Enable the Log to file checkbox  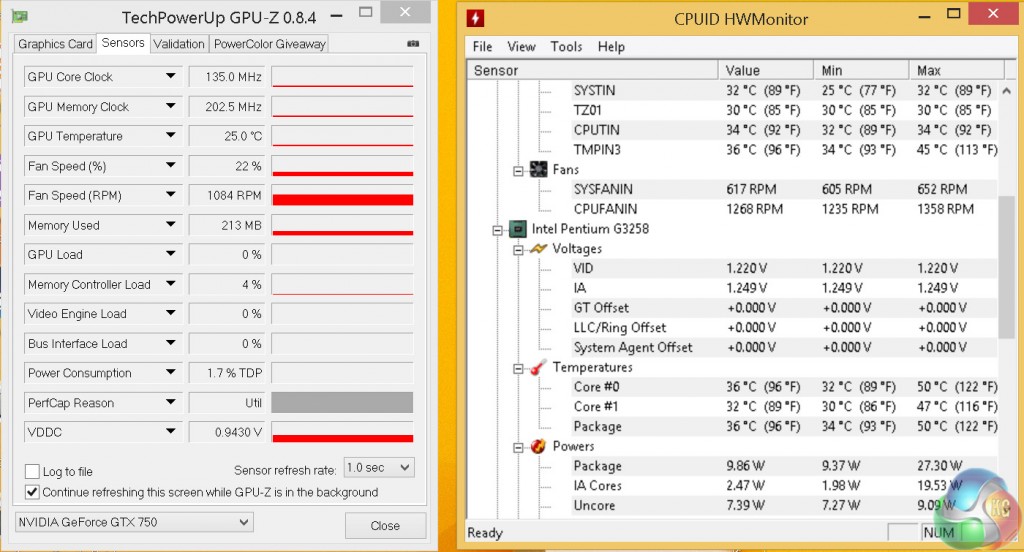pyautogui.click(x=32, y=471)
